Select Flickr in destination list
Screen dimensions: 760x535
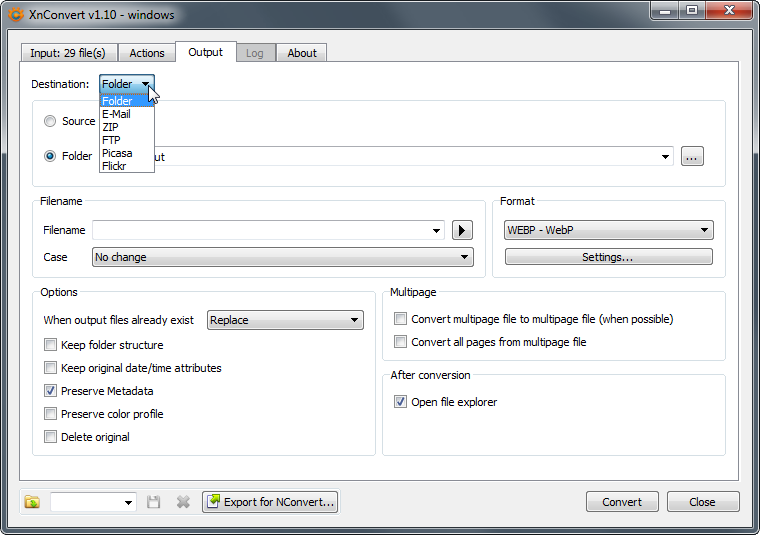[x=114, y=166]
